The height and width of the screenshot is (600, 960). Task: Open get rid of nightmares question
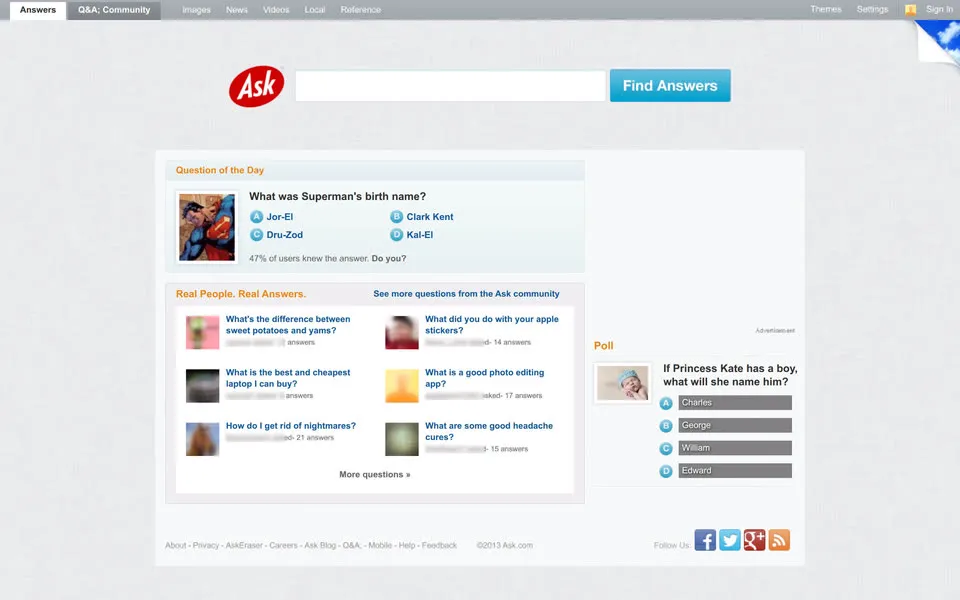pos(291,426)
